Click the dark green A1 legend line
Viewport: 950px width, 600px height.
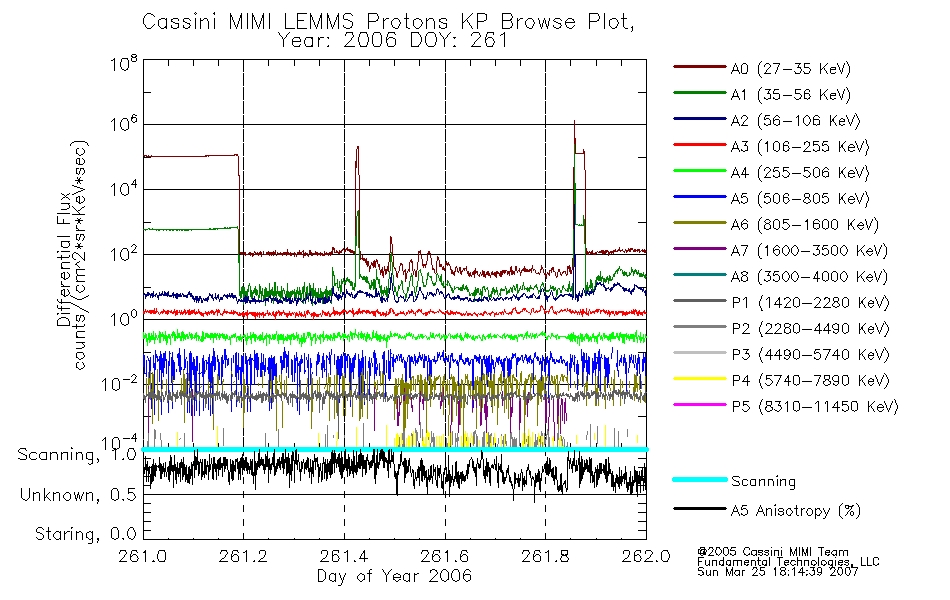click(x=700, y=93)
